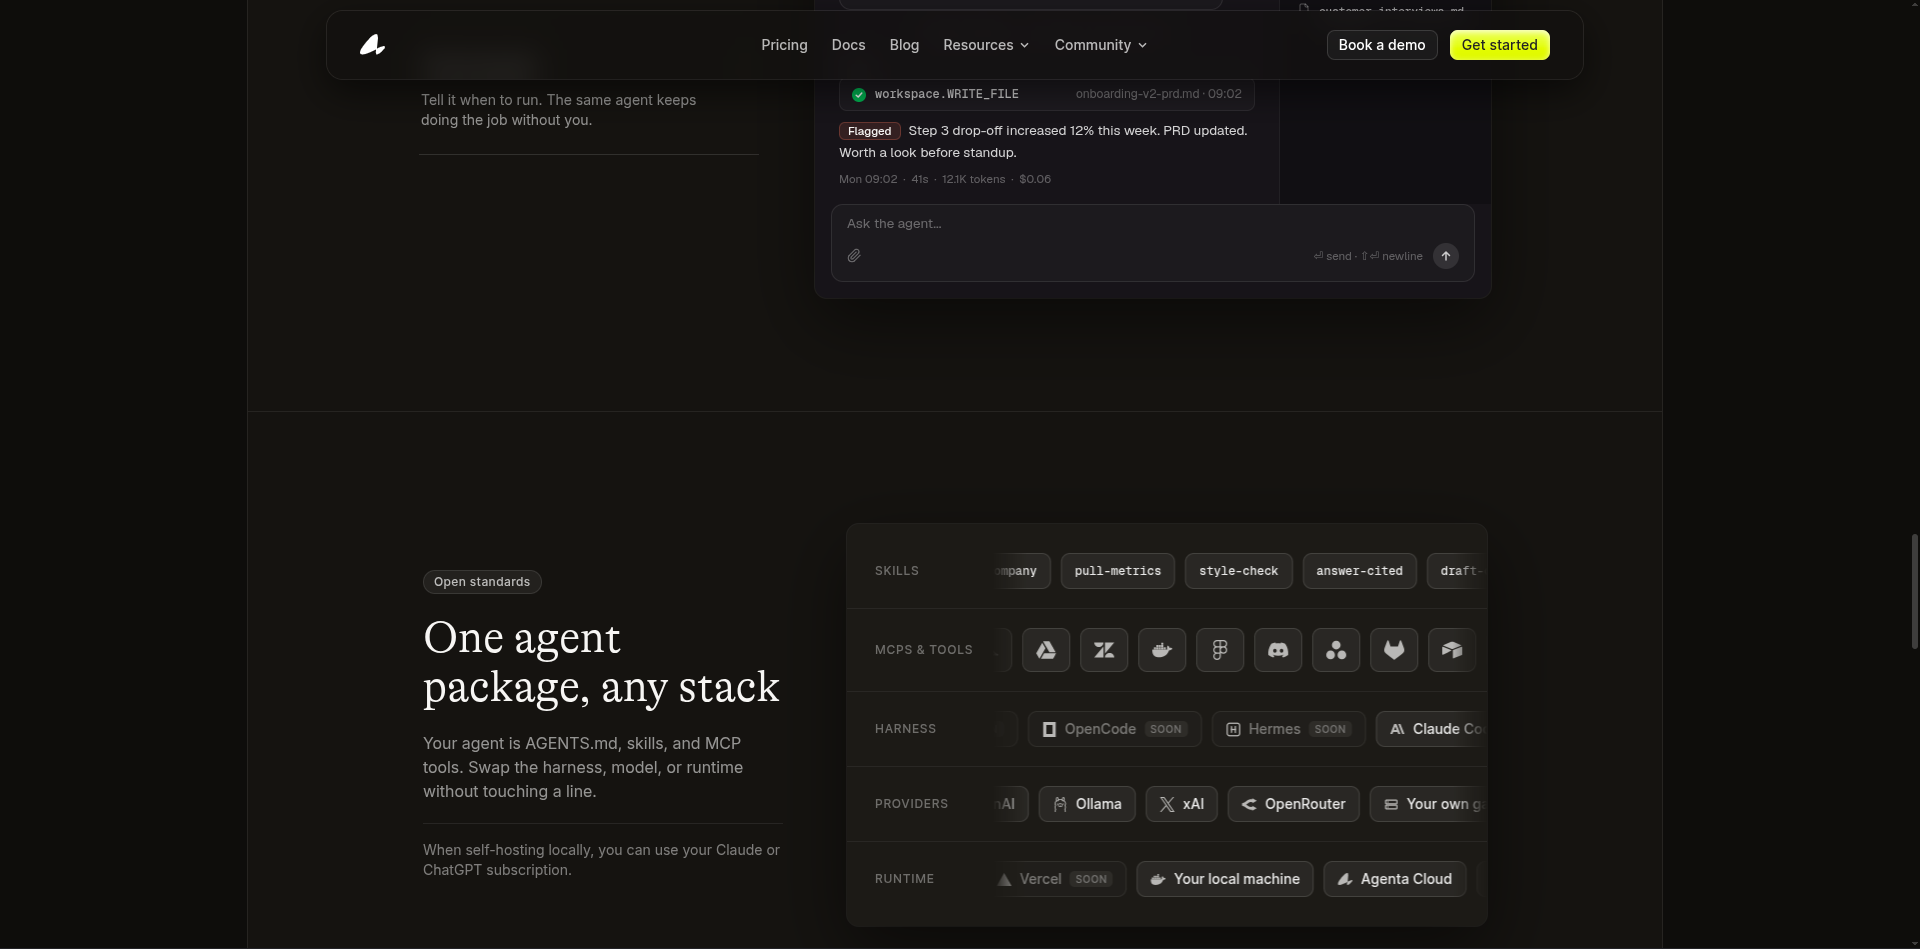
Task: Click the Agenta logo in the navbar
Action: pyautogui.click(x=373, y=45)
